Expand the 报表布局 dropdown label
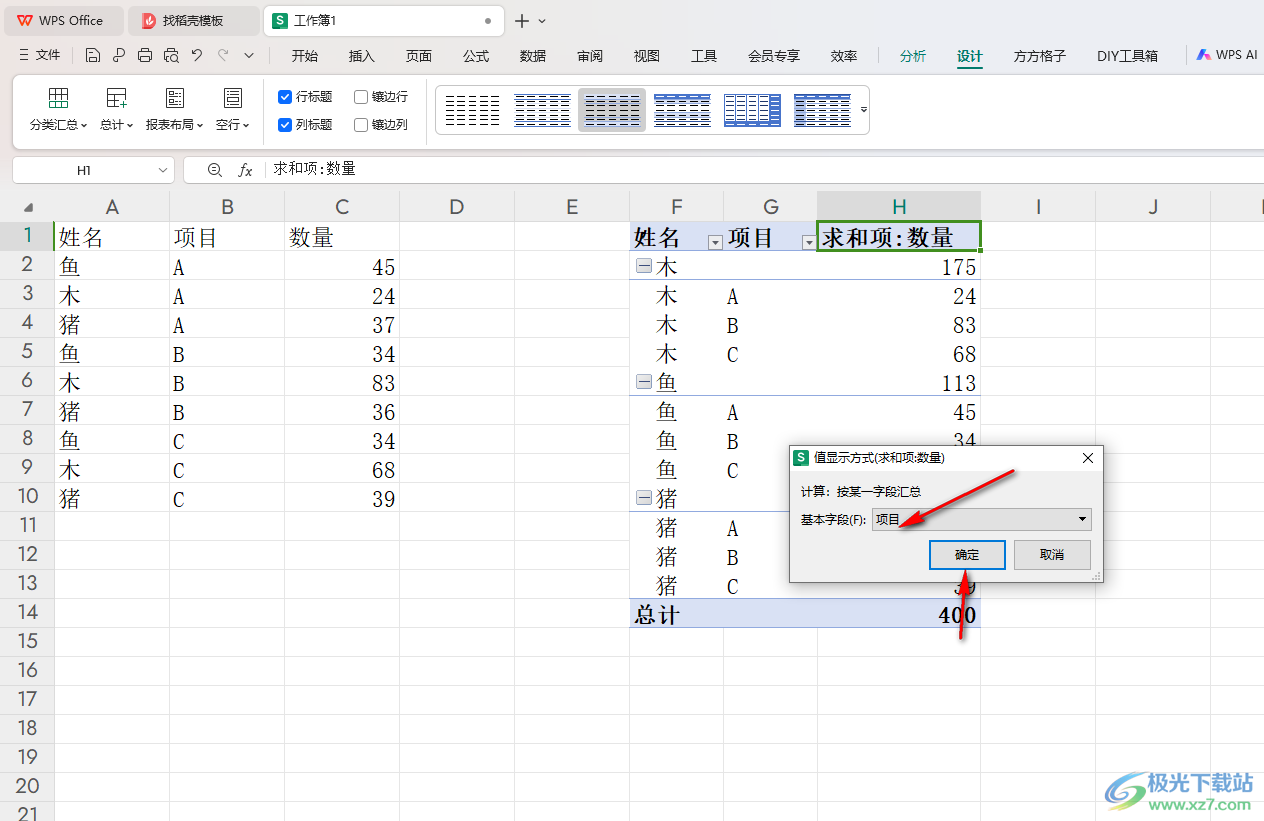The width and height of the screenshot is (1264, 821). pos(175,125)
